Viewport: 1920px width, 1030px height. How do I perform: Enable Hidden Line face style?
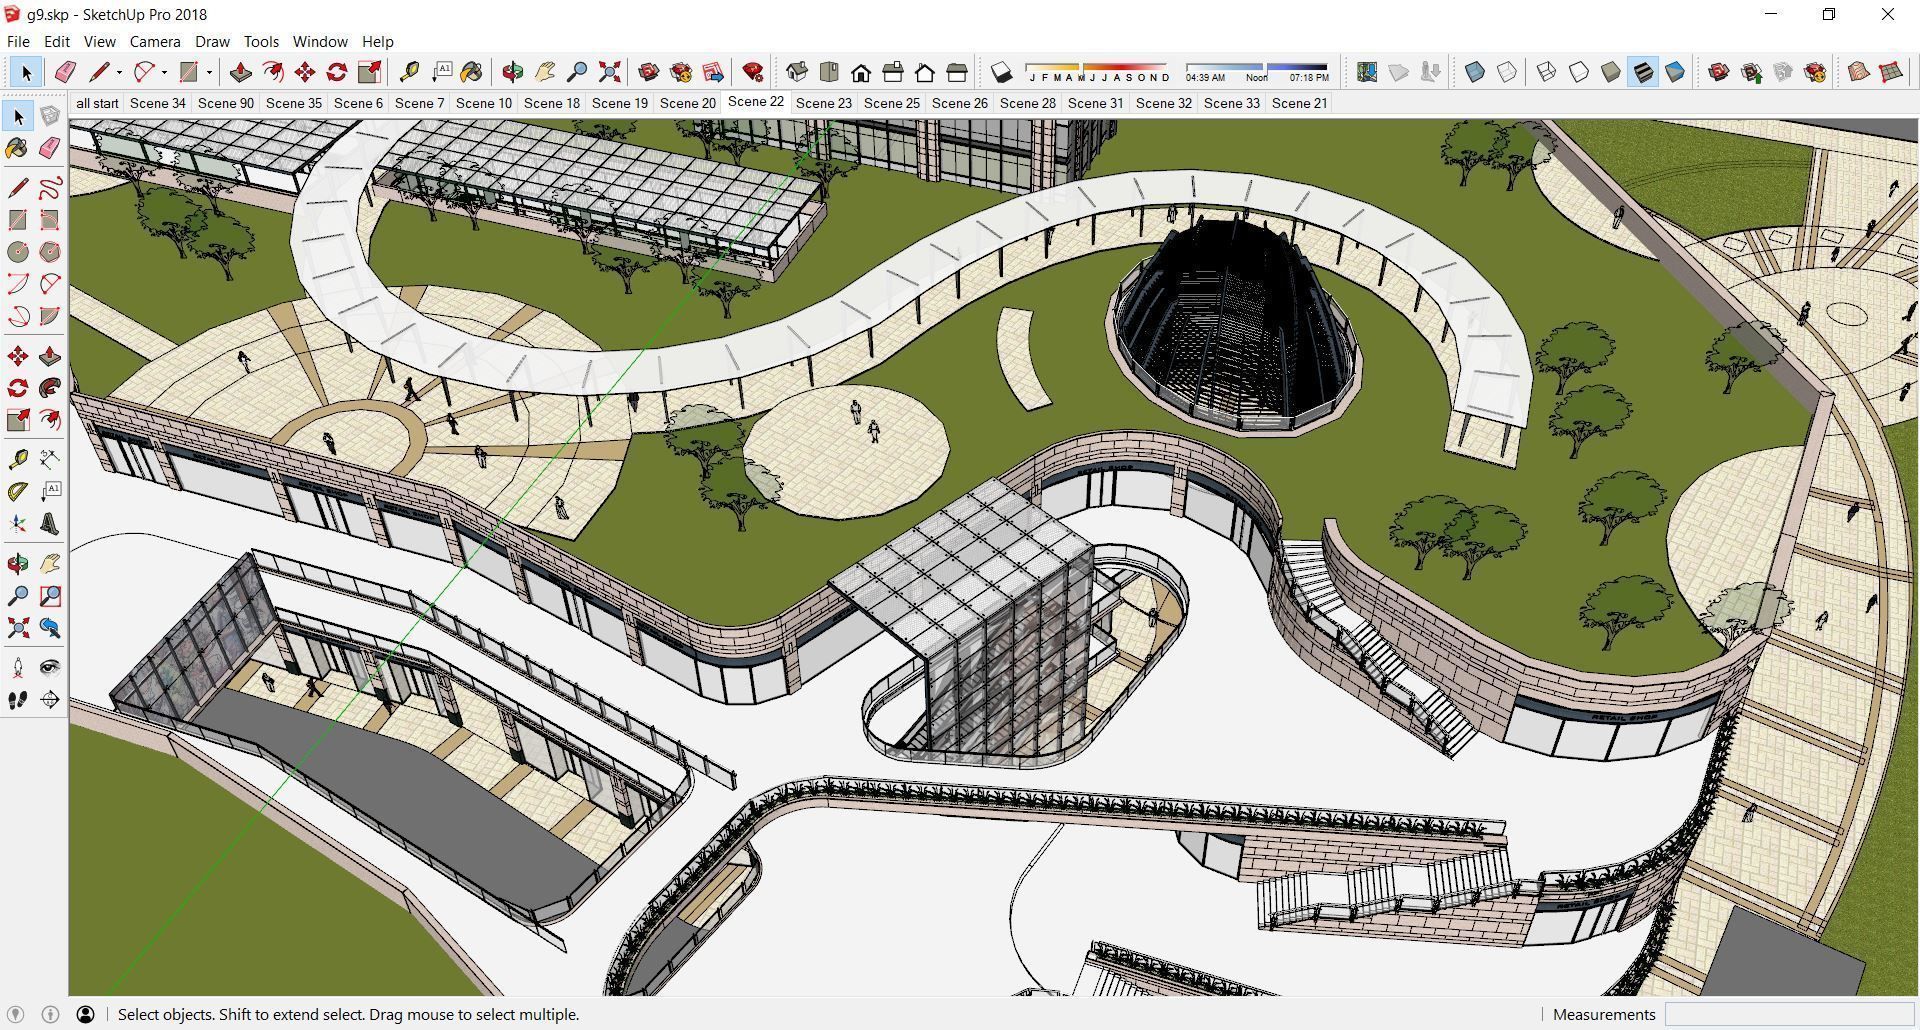pyautogui.click(x=1579, y=72)
